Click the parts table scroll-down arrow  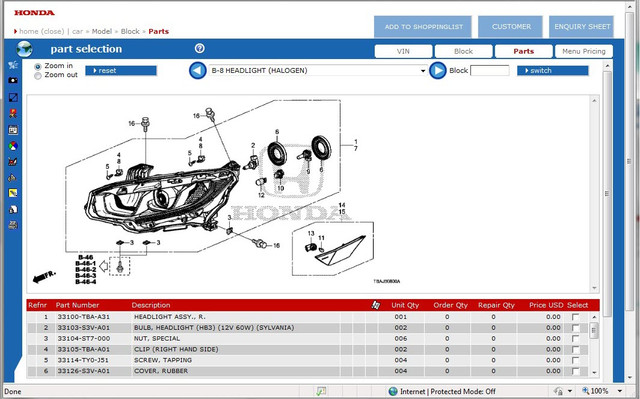pyautogui.click(x=594, y=372)
